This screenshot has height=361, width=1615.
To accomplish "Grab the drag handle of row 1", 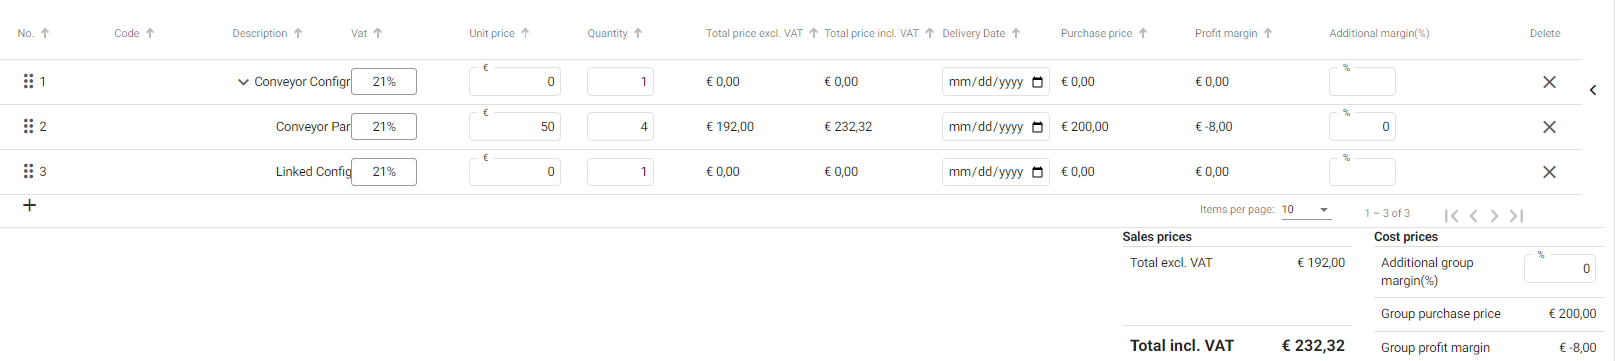I will (28, 81).
